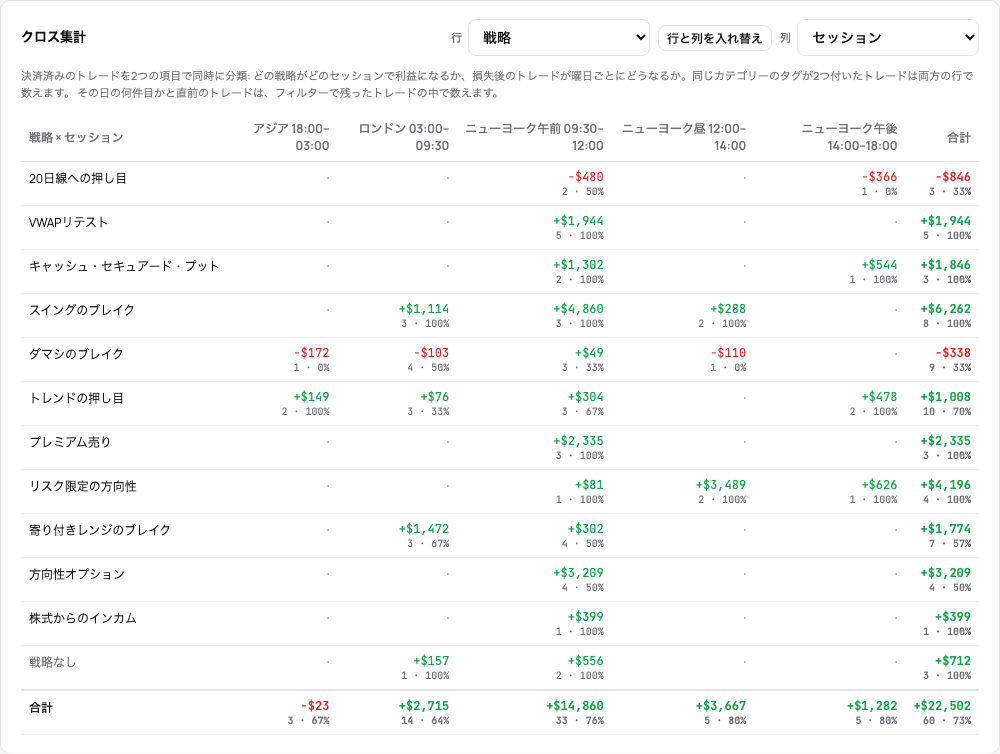This screenshot has width=1000, height=754.
Task: Click the クロス集計 heading
Action: 54,37
